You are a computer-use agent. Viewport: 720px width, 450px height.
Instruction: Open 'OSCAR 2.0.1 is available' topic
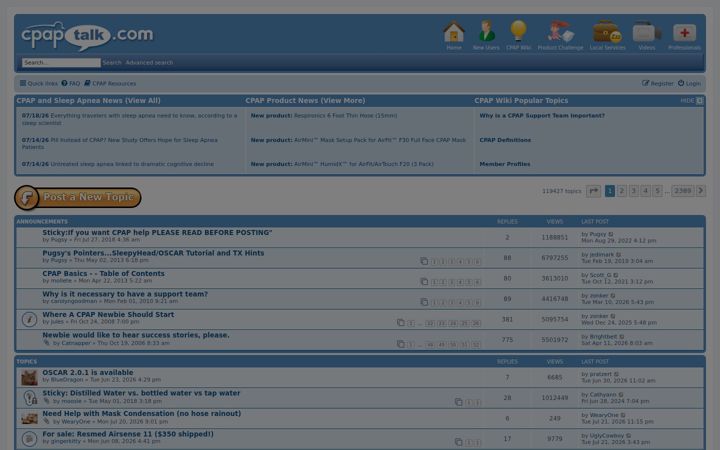tap(88, 372)
